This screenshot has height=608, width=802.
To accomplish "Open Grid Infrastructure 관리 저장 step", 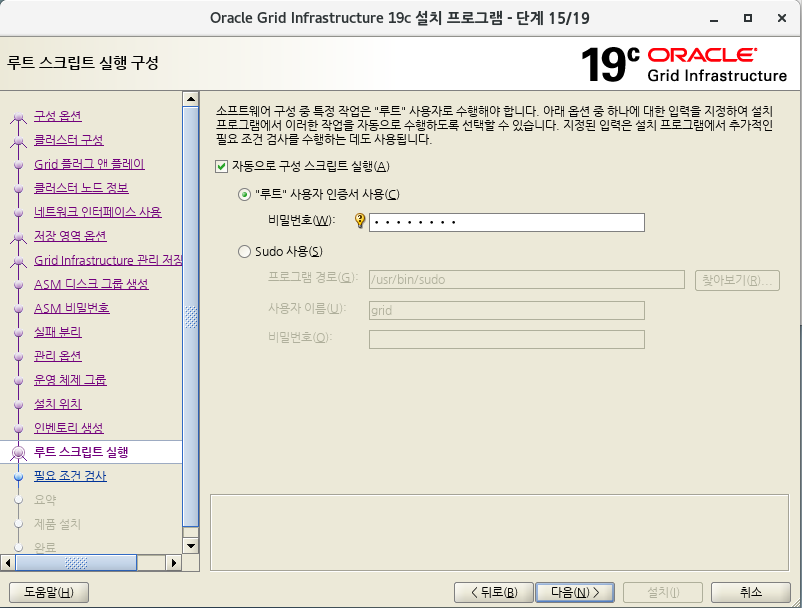I will click(x=108, y=260).
